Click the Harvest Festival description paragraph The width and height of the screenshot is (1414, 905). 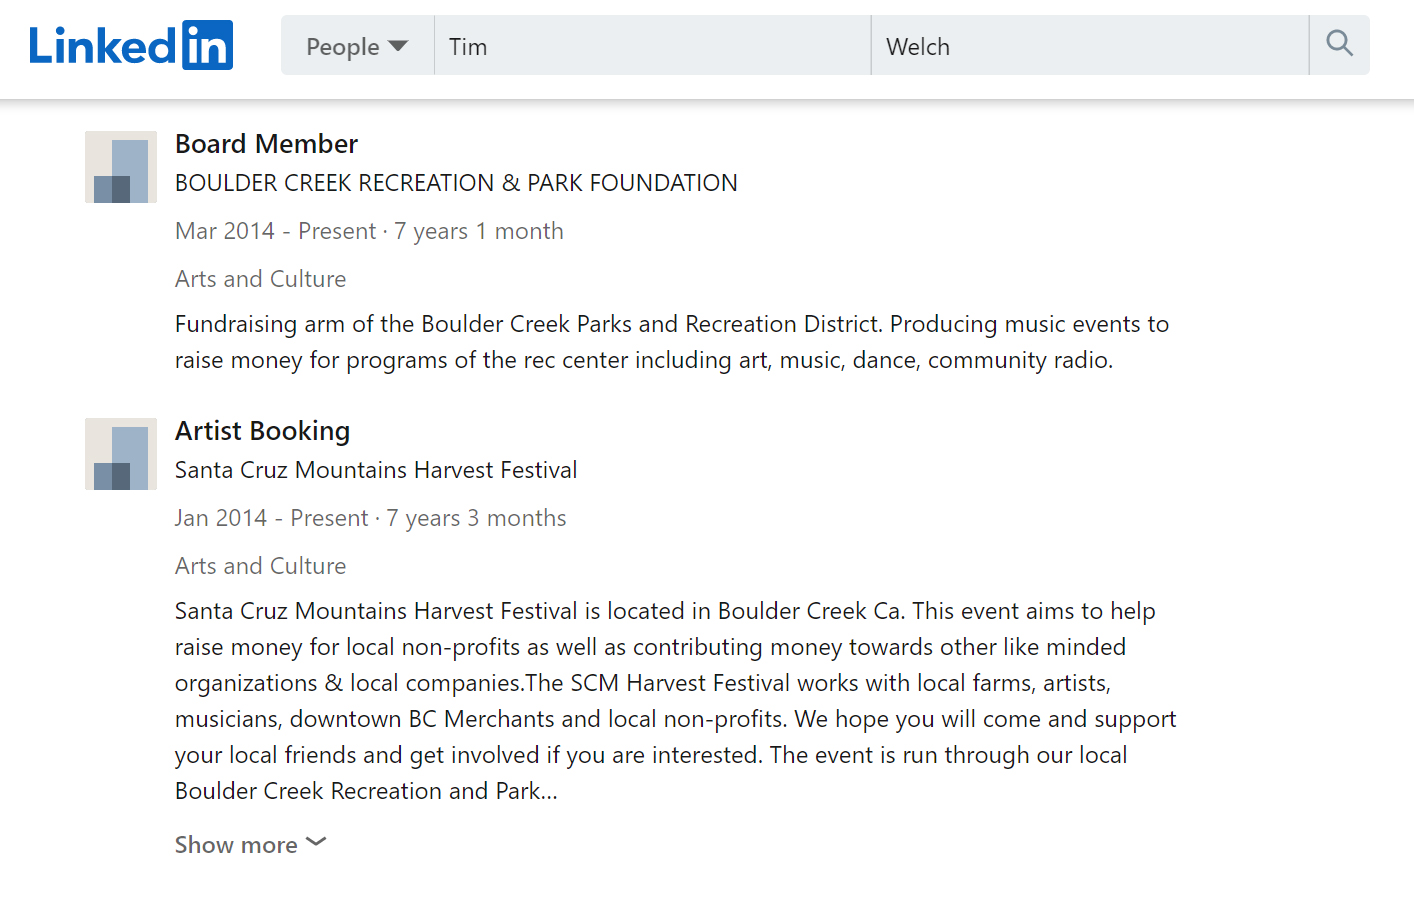[675, 701]
